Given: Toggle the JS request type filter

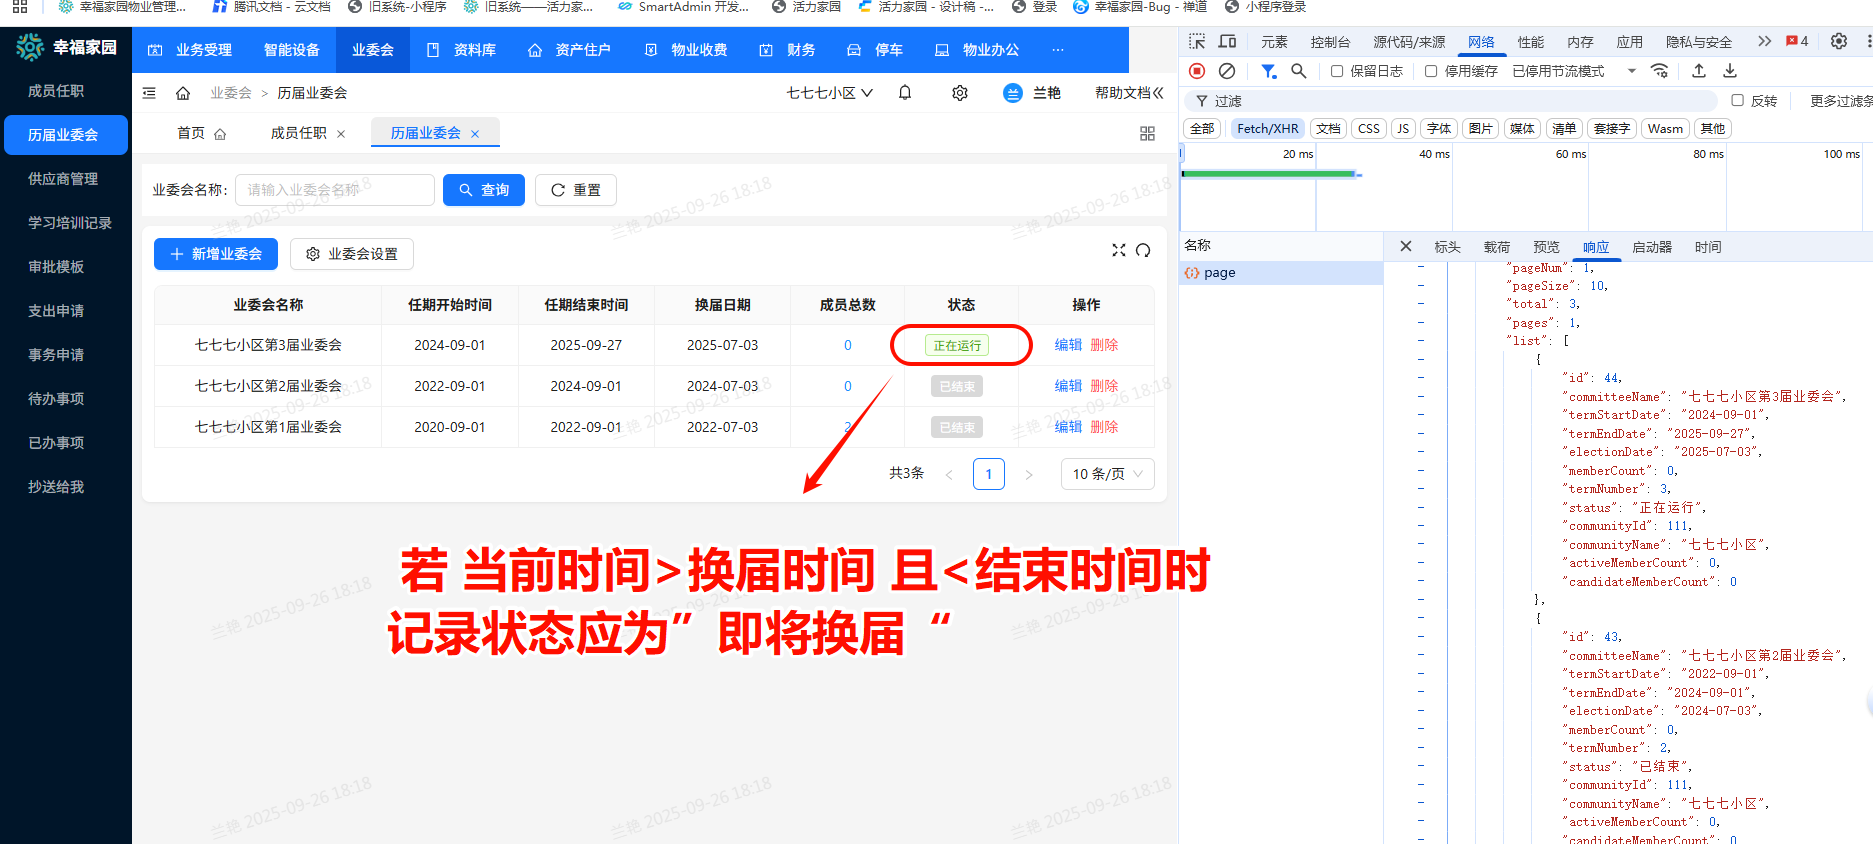Looking at the screenshot, I should coord(1403,128).
